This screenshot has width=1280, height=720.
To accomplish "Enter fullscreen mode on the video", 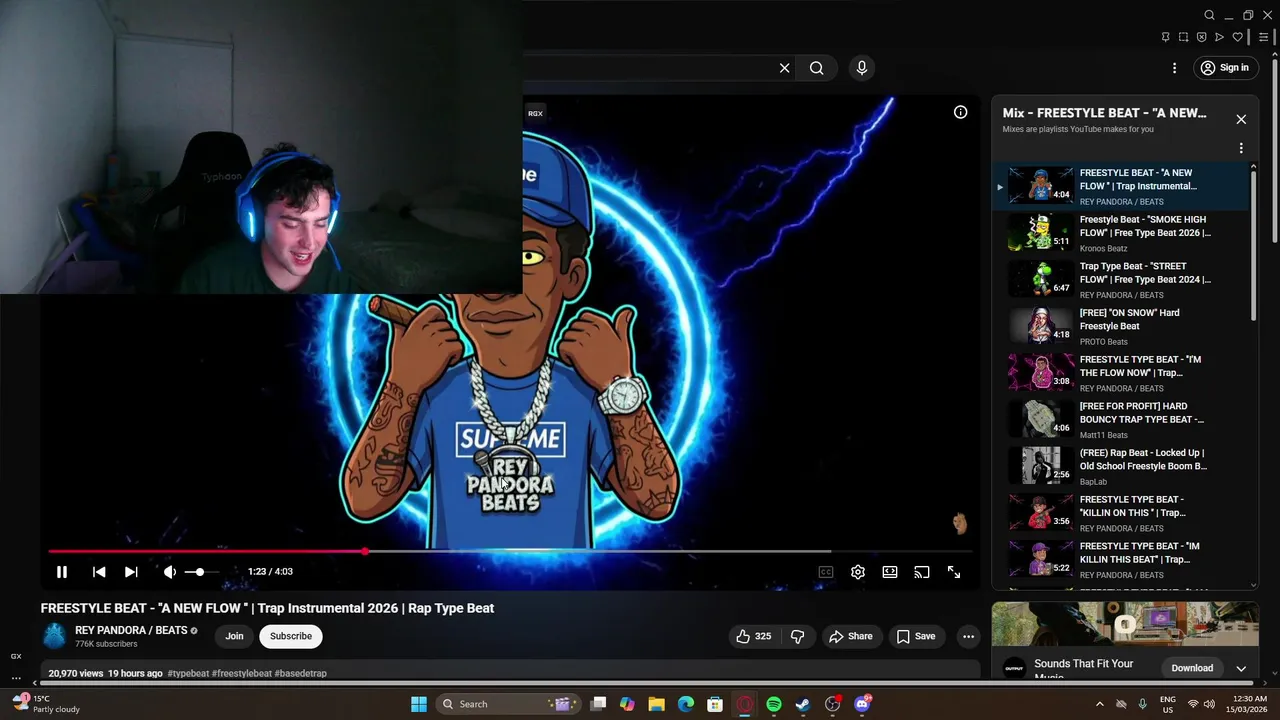I will 954,572.
